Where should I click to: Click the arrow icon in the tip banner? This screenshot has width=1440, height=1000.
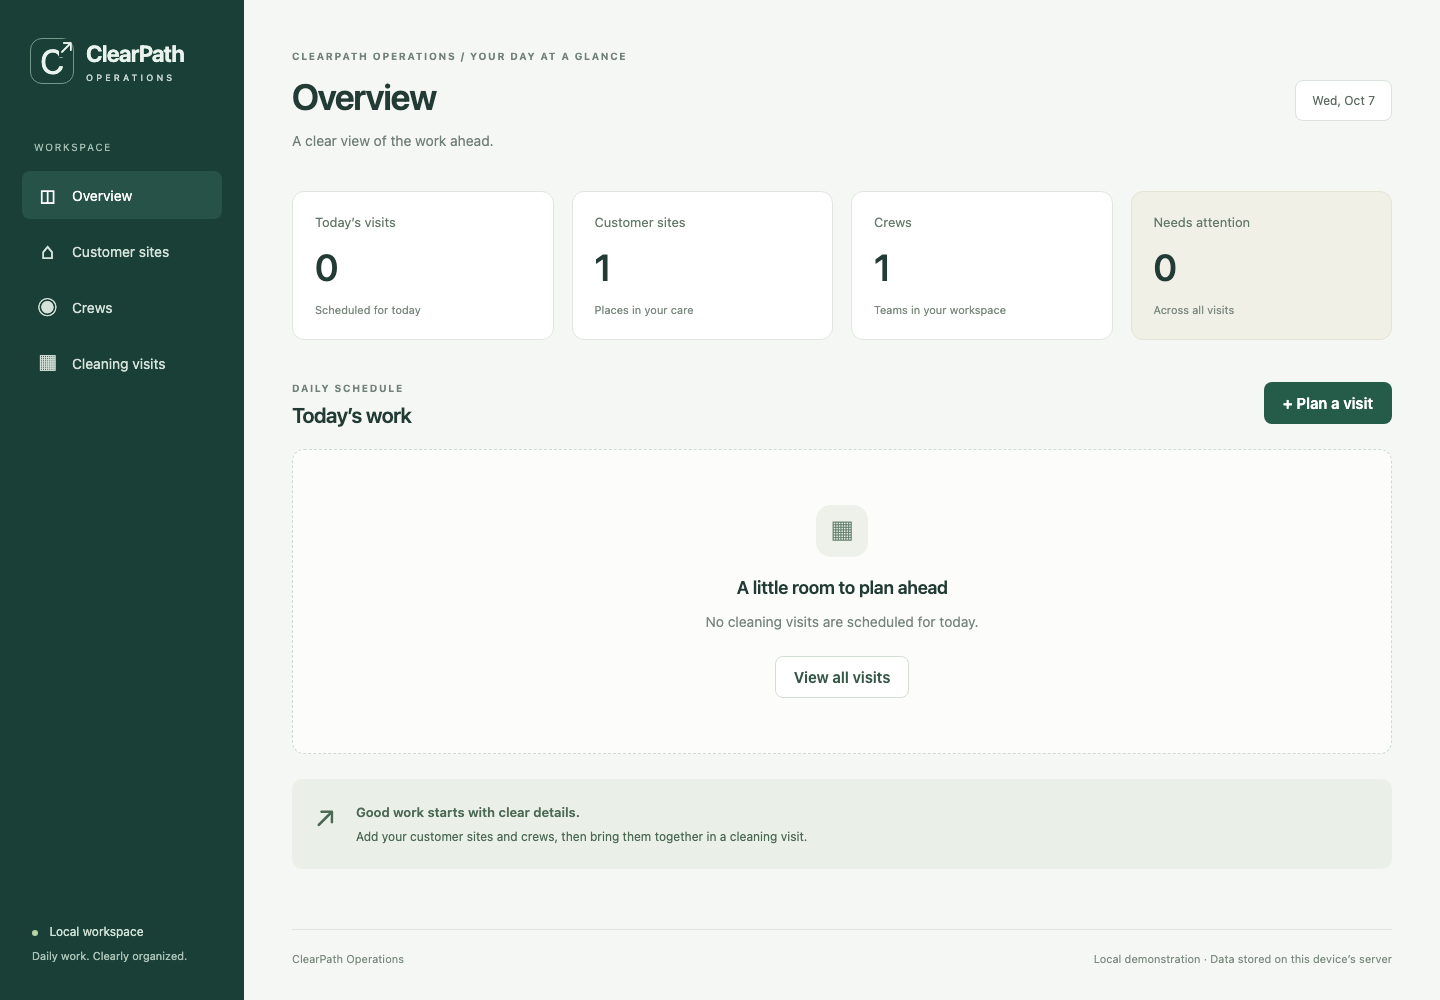coord(325,818)
